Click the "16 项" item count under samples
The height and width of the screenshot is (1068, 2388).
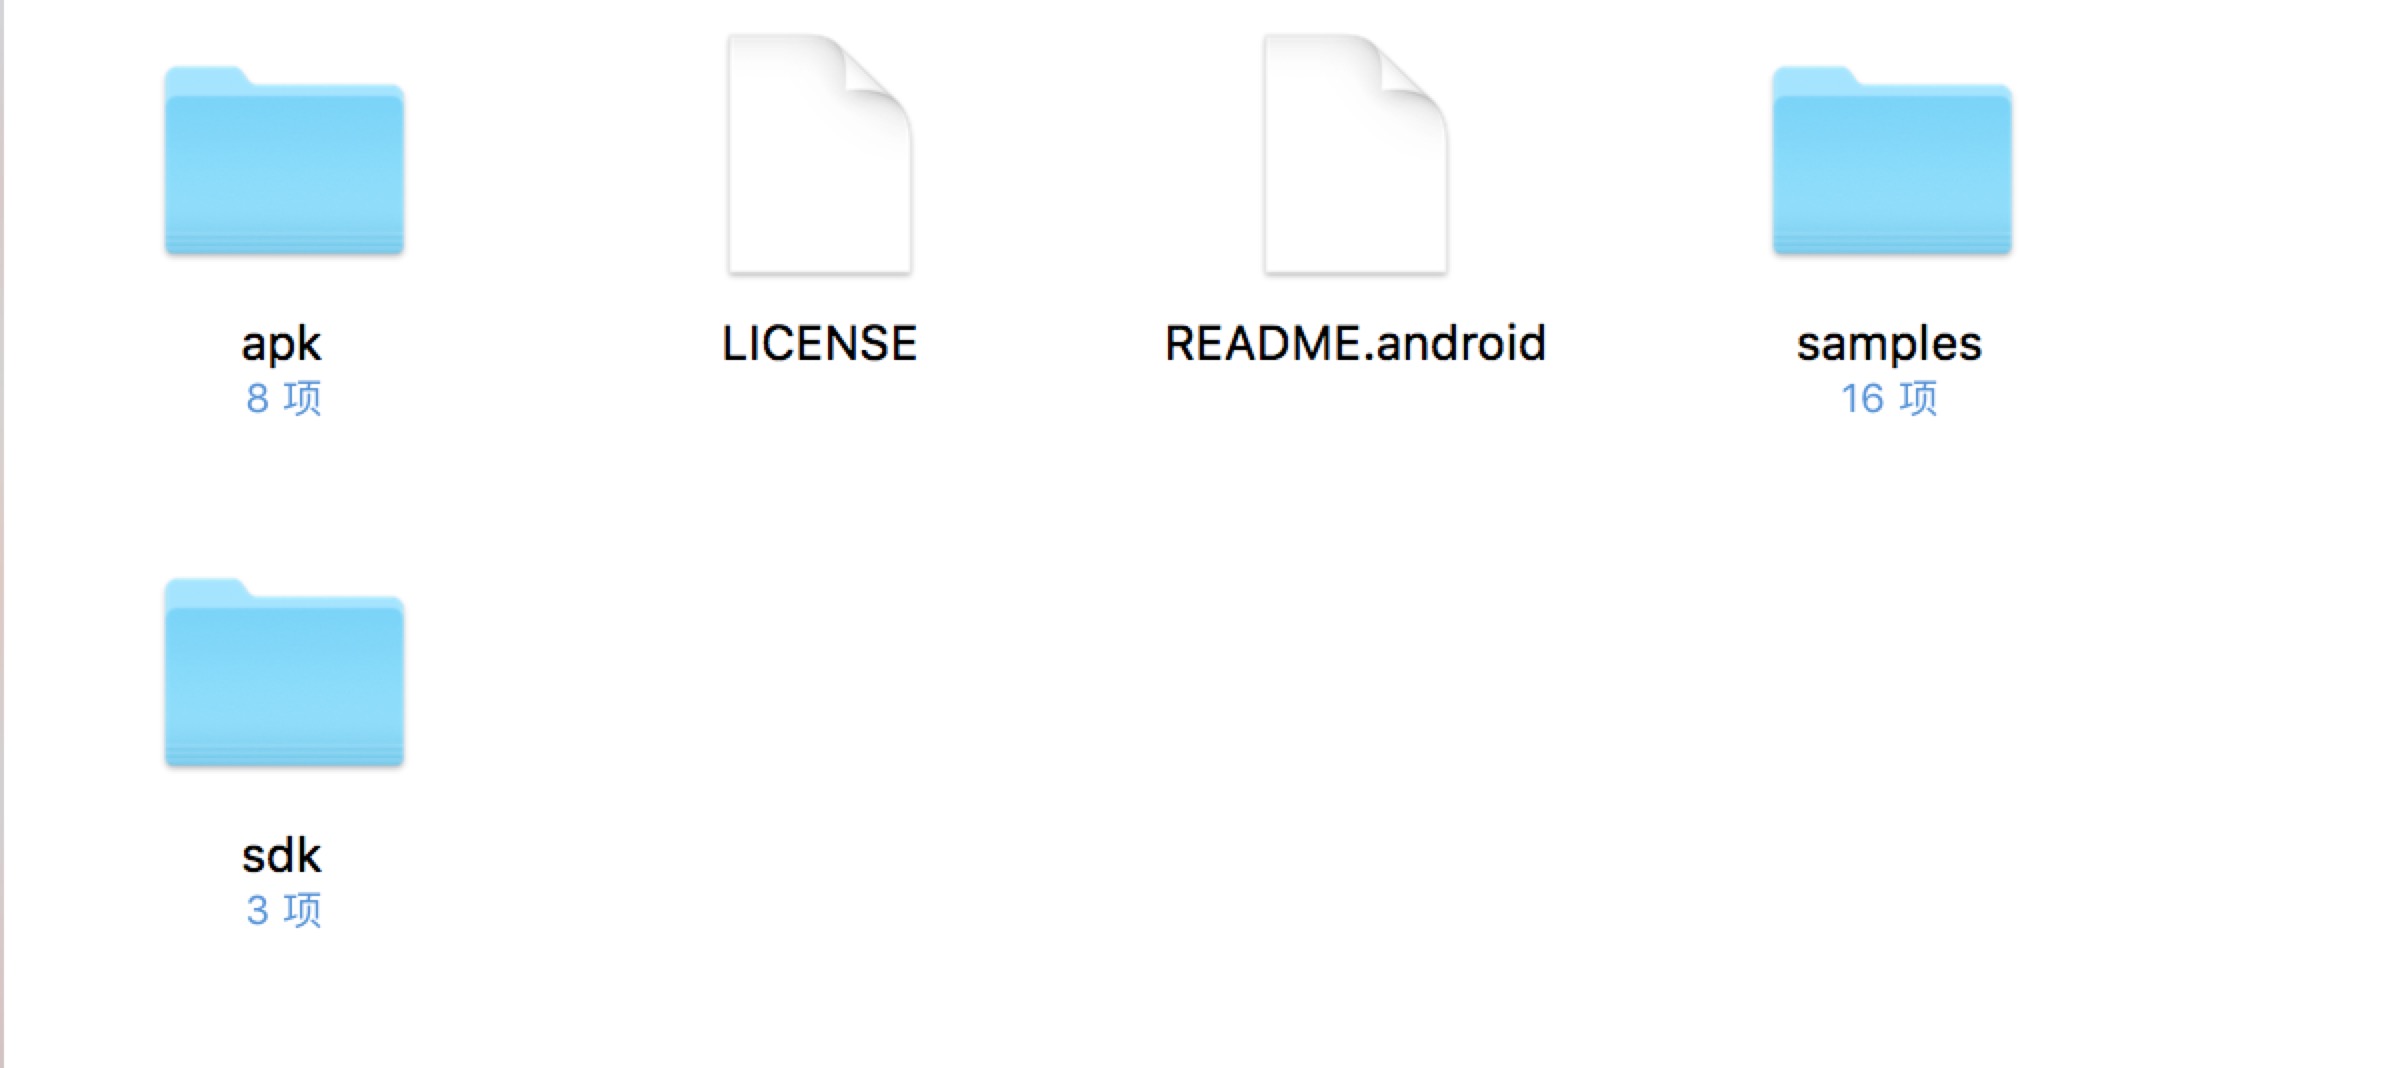1889,398
